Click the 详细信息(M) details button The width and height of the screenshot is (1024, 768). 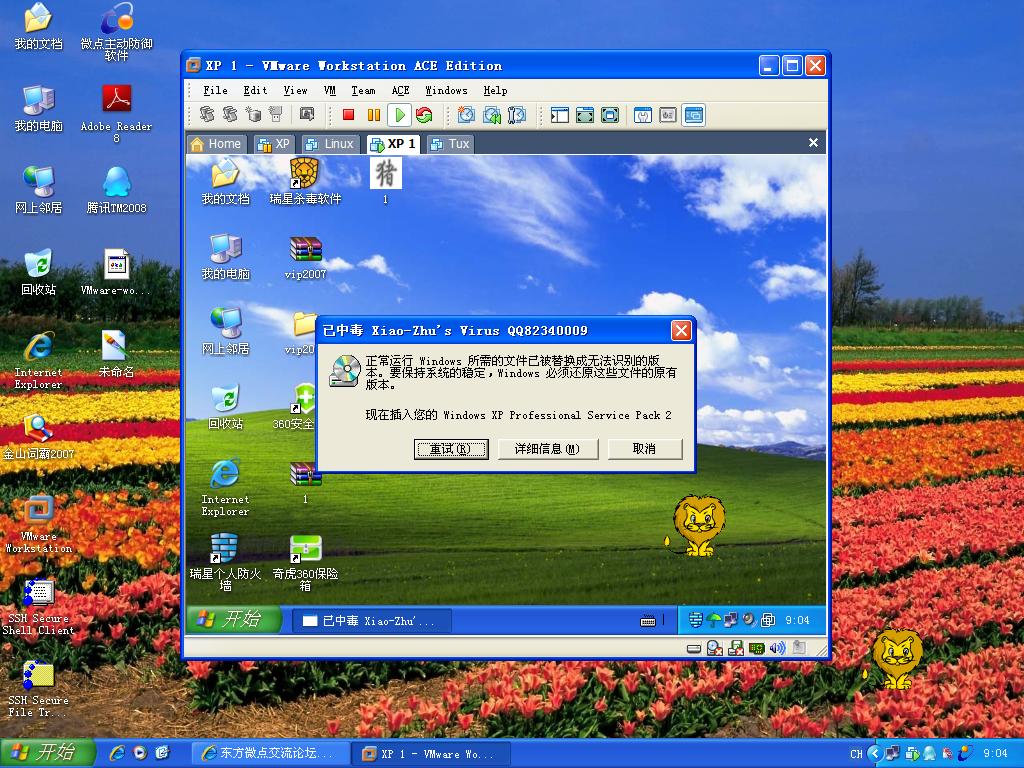click(x=547, y=449)
